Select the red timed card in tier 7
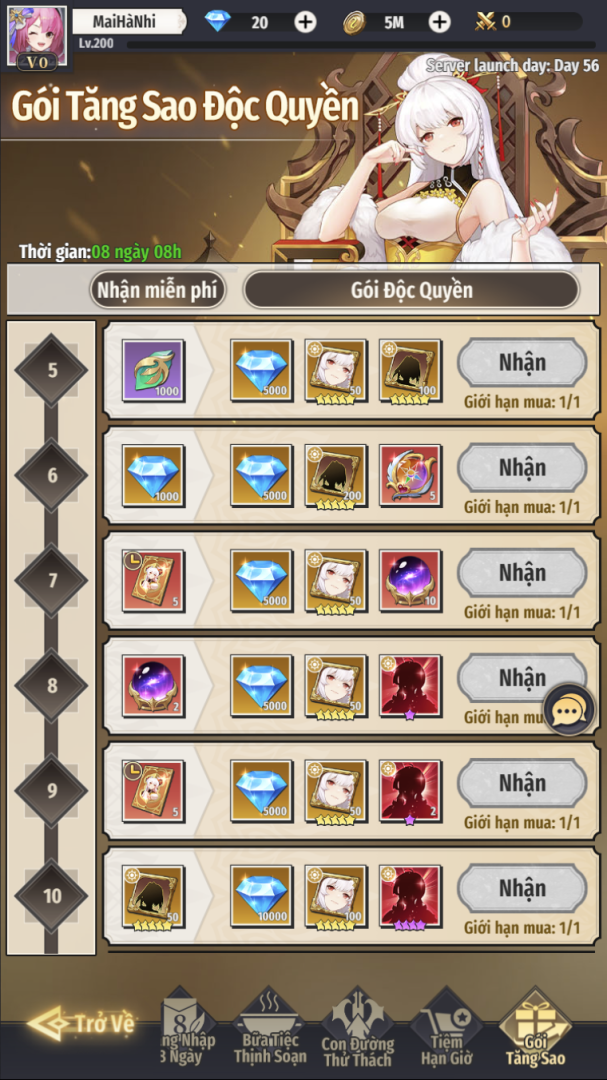The width and height of the screenshot is (607, 1080). tap(153, 581)
